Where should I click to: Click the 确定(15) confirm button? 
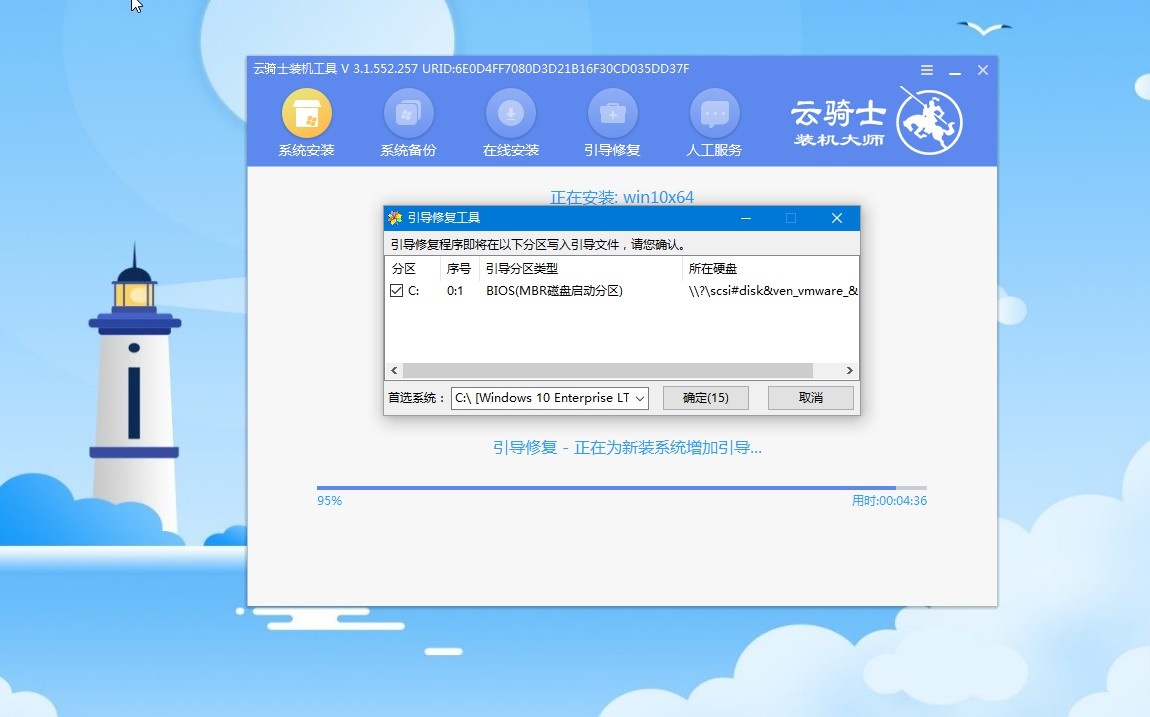(706, 398)
